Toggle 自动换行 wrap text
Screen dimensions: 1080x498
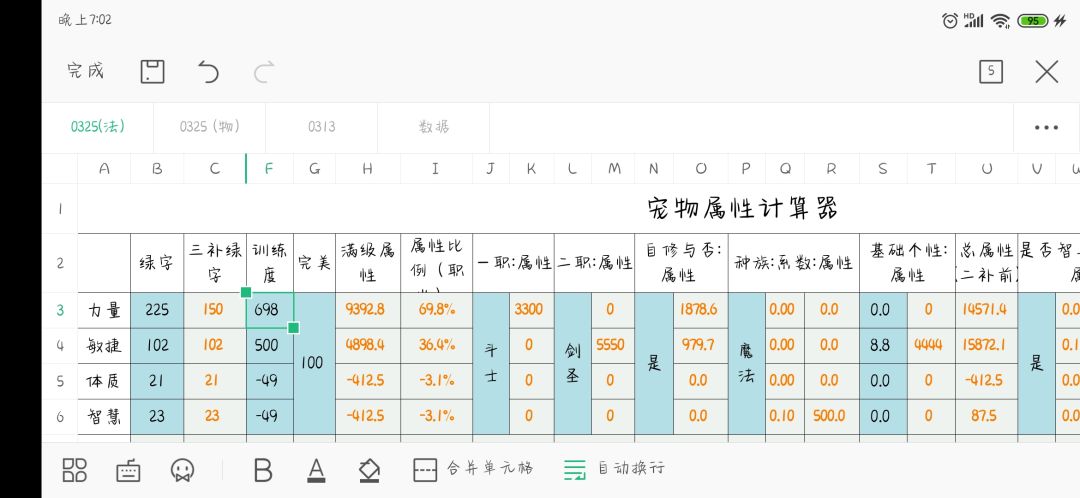[614, 469]
